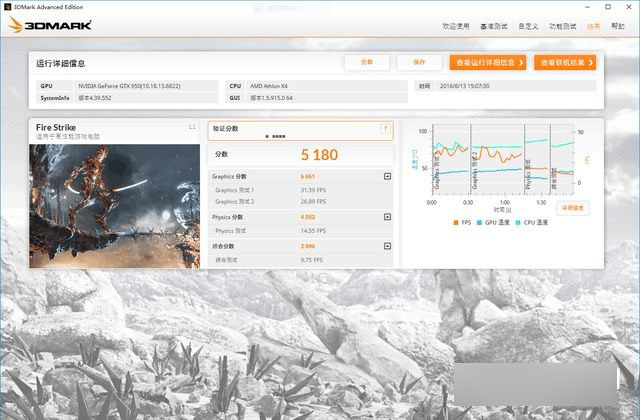Collapse the Graphics 分数 section
Screen dimensions: 640x420
pos(387,176)
